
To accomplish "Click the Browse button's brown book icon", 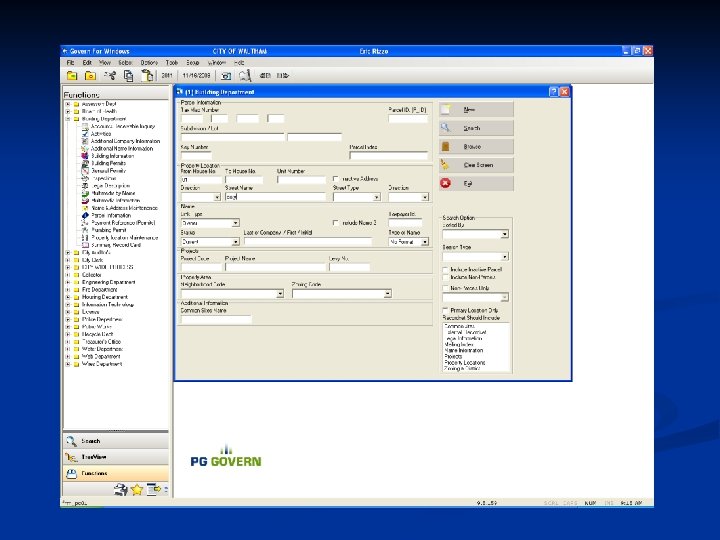I will [445, 146].
